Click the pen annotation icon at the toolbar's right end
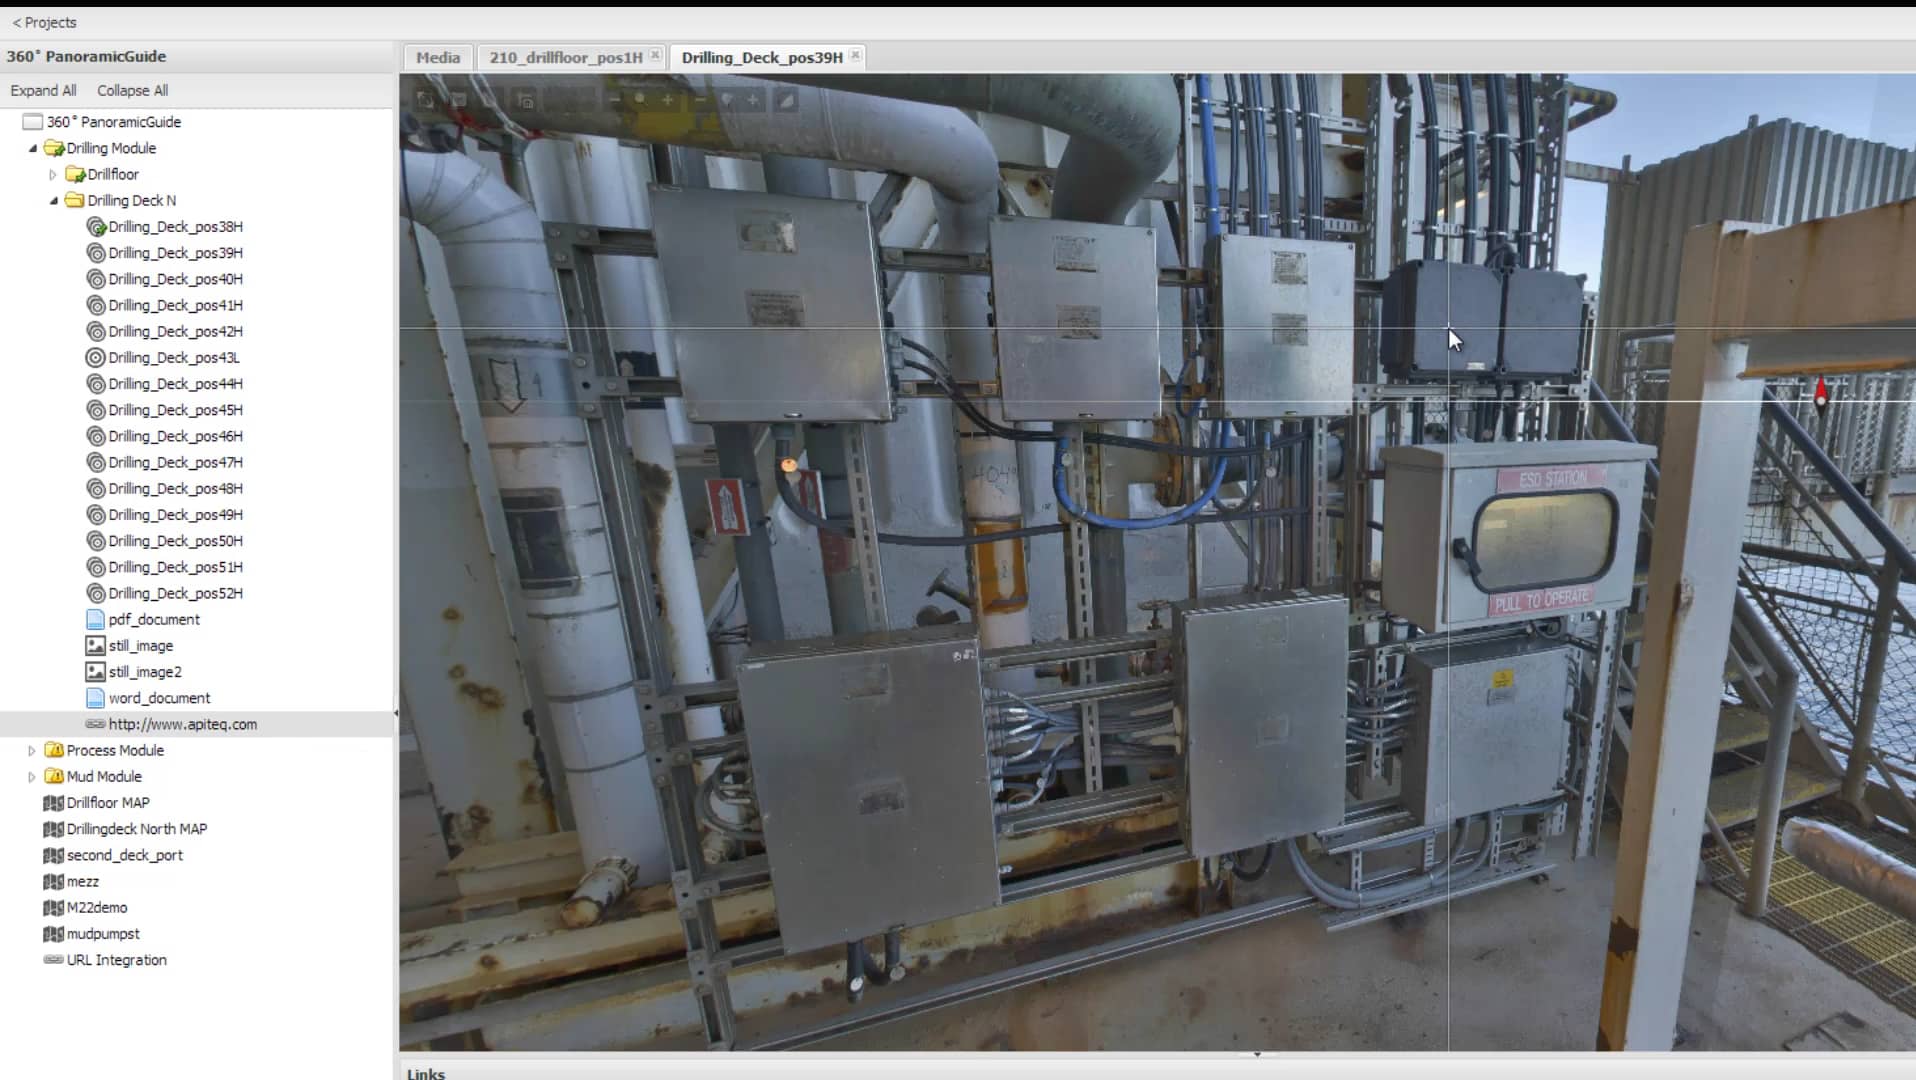 (x=786, y=100)
